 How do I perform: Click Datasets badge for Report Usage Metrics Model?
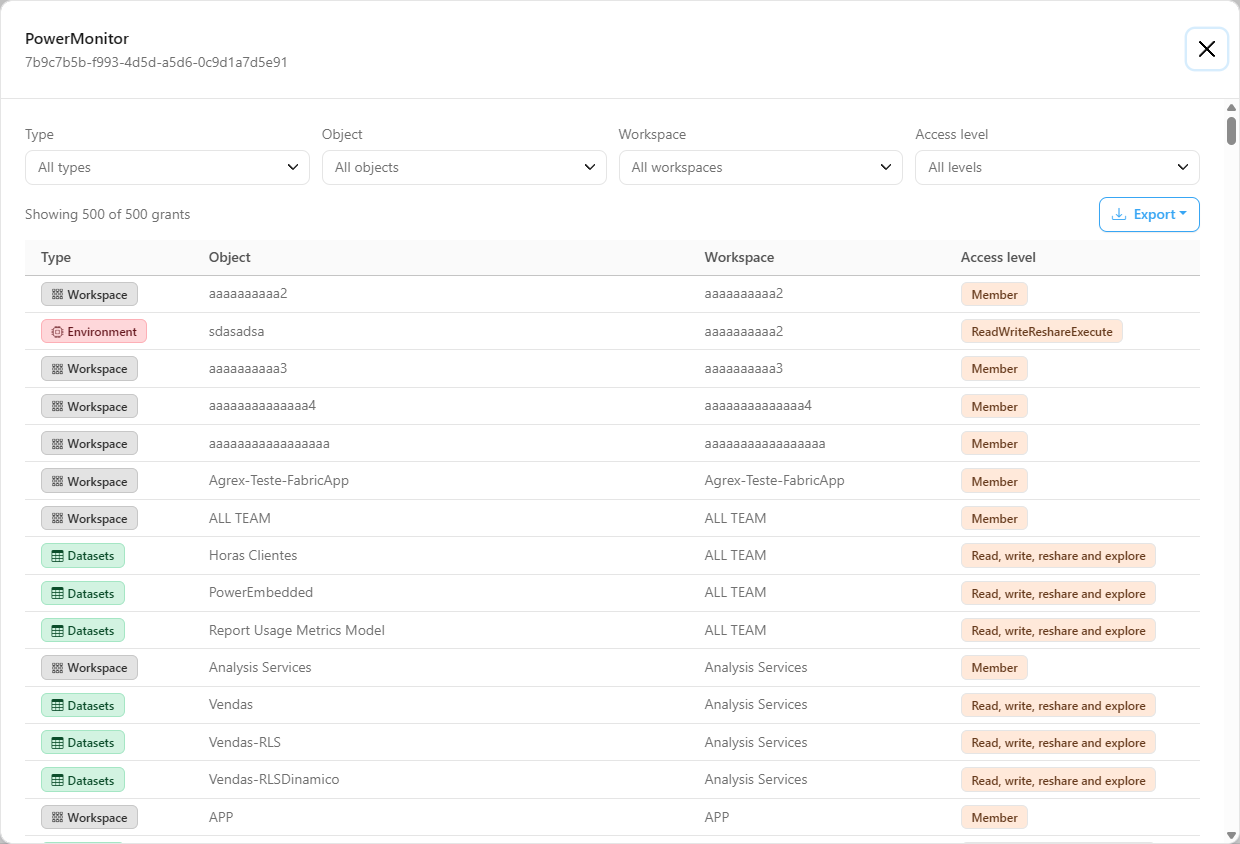[83, 630]
